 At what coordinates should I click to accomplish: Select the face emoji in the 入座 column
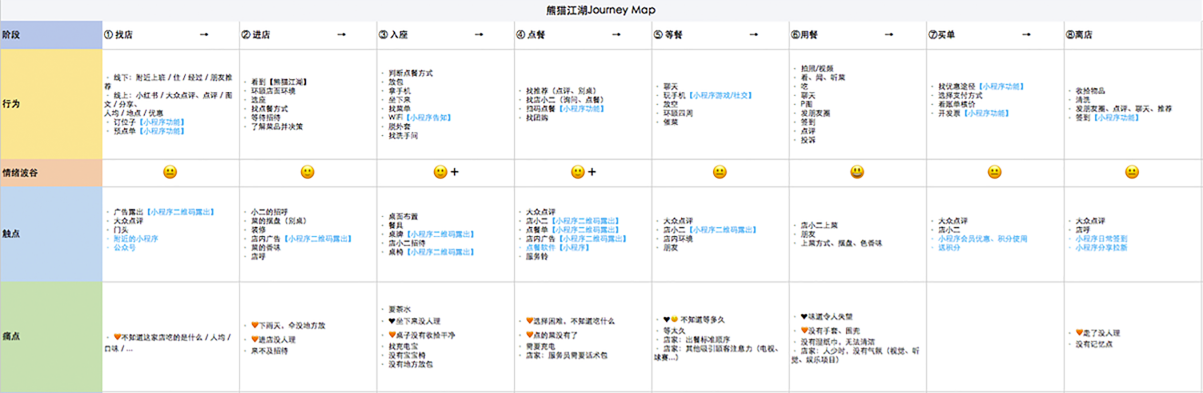[x=440, y=172]
